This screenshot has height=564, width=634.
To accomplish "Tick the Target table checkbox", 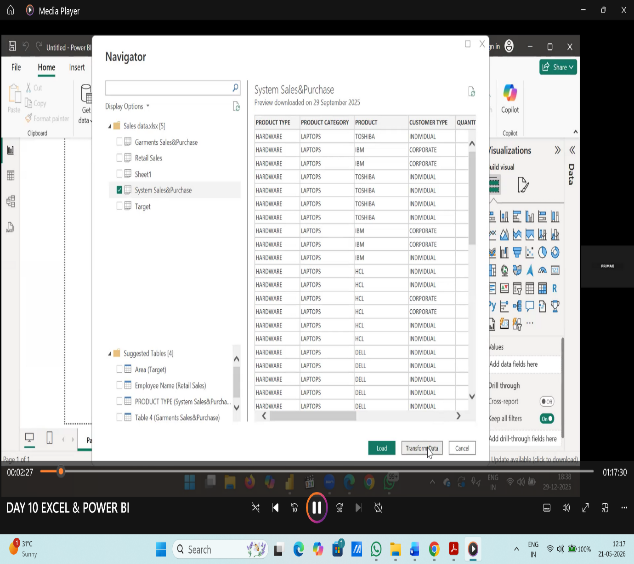I will point(119,206).
